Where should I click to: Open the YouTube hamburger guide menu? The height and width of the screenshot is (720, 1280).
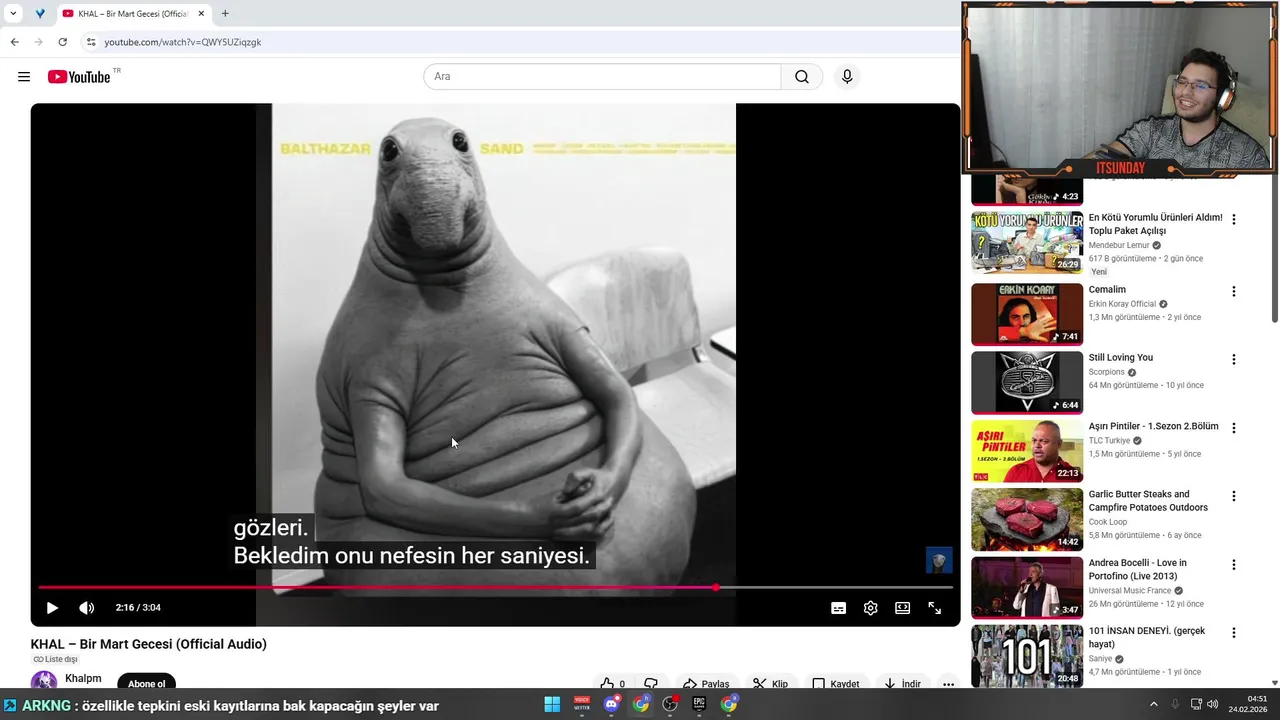(x=24, y=77)
